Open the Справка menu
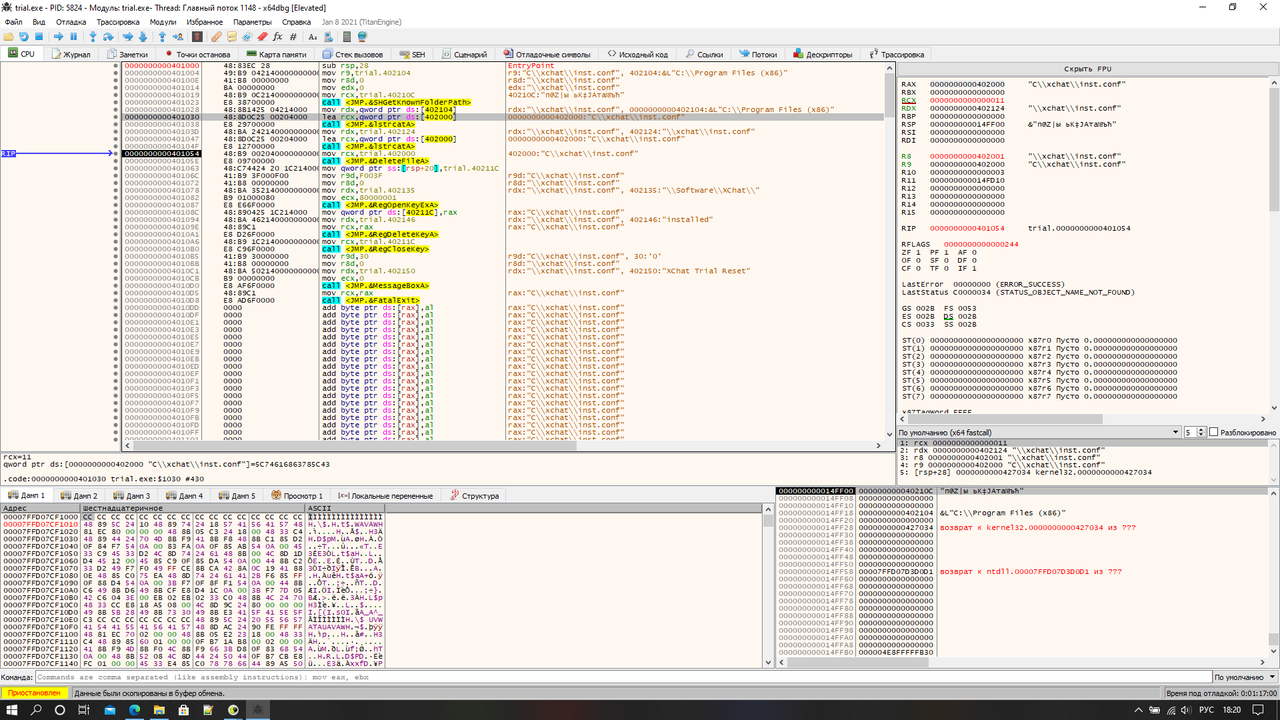This screenshot has width=1280, height=720. tap(297, 21)
